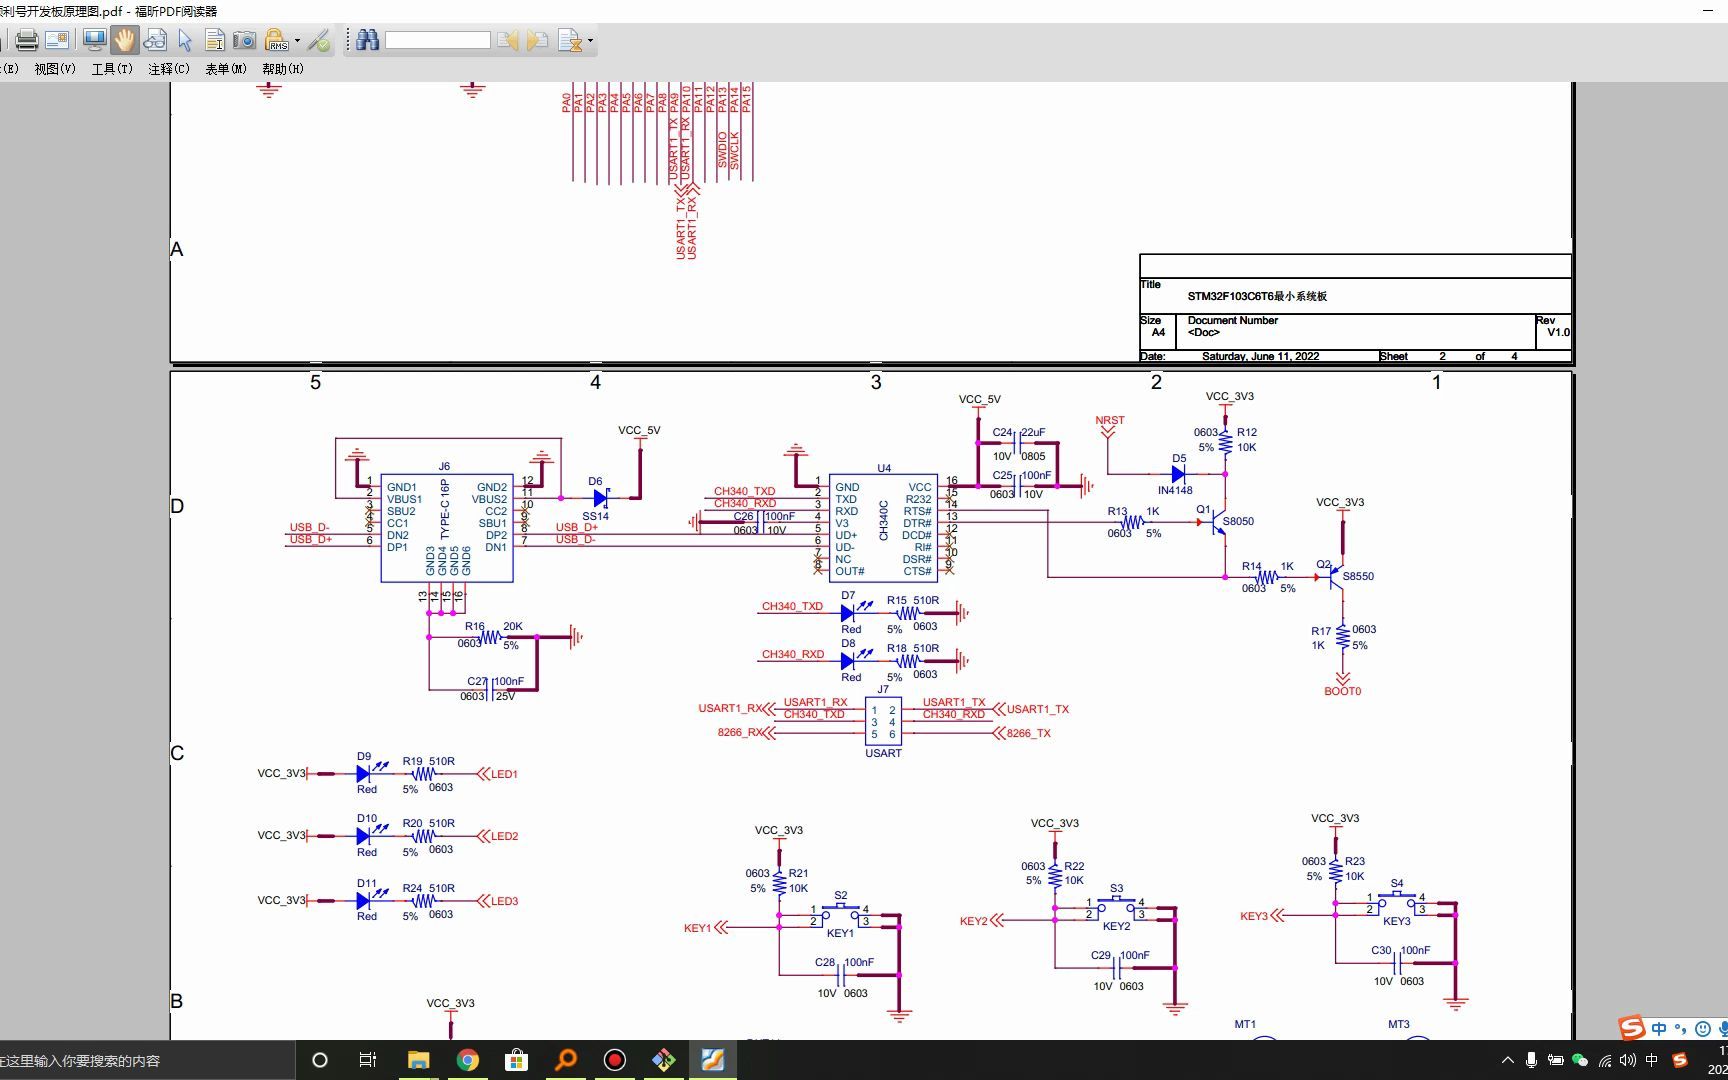Toggle the taskbar microphone icon
This screenshot has height=1080, width=1728.
click(1531, 1060)
